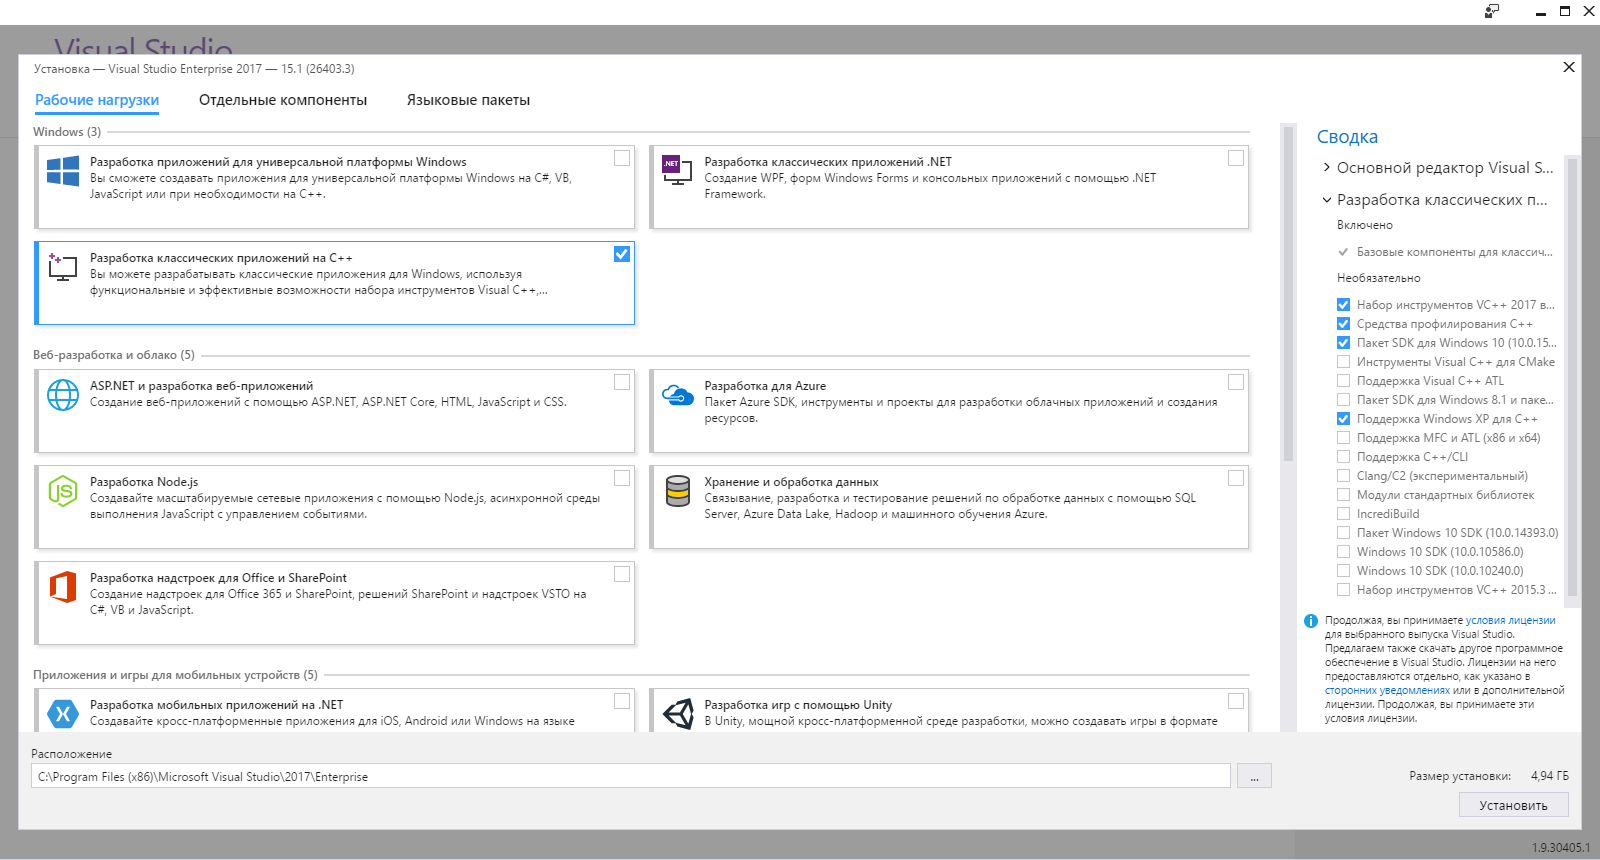Click the browse button next to location
This screenshot has width=1600, height=860.
(x=1254, y=776)
